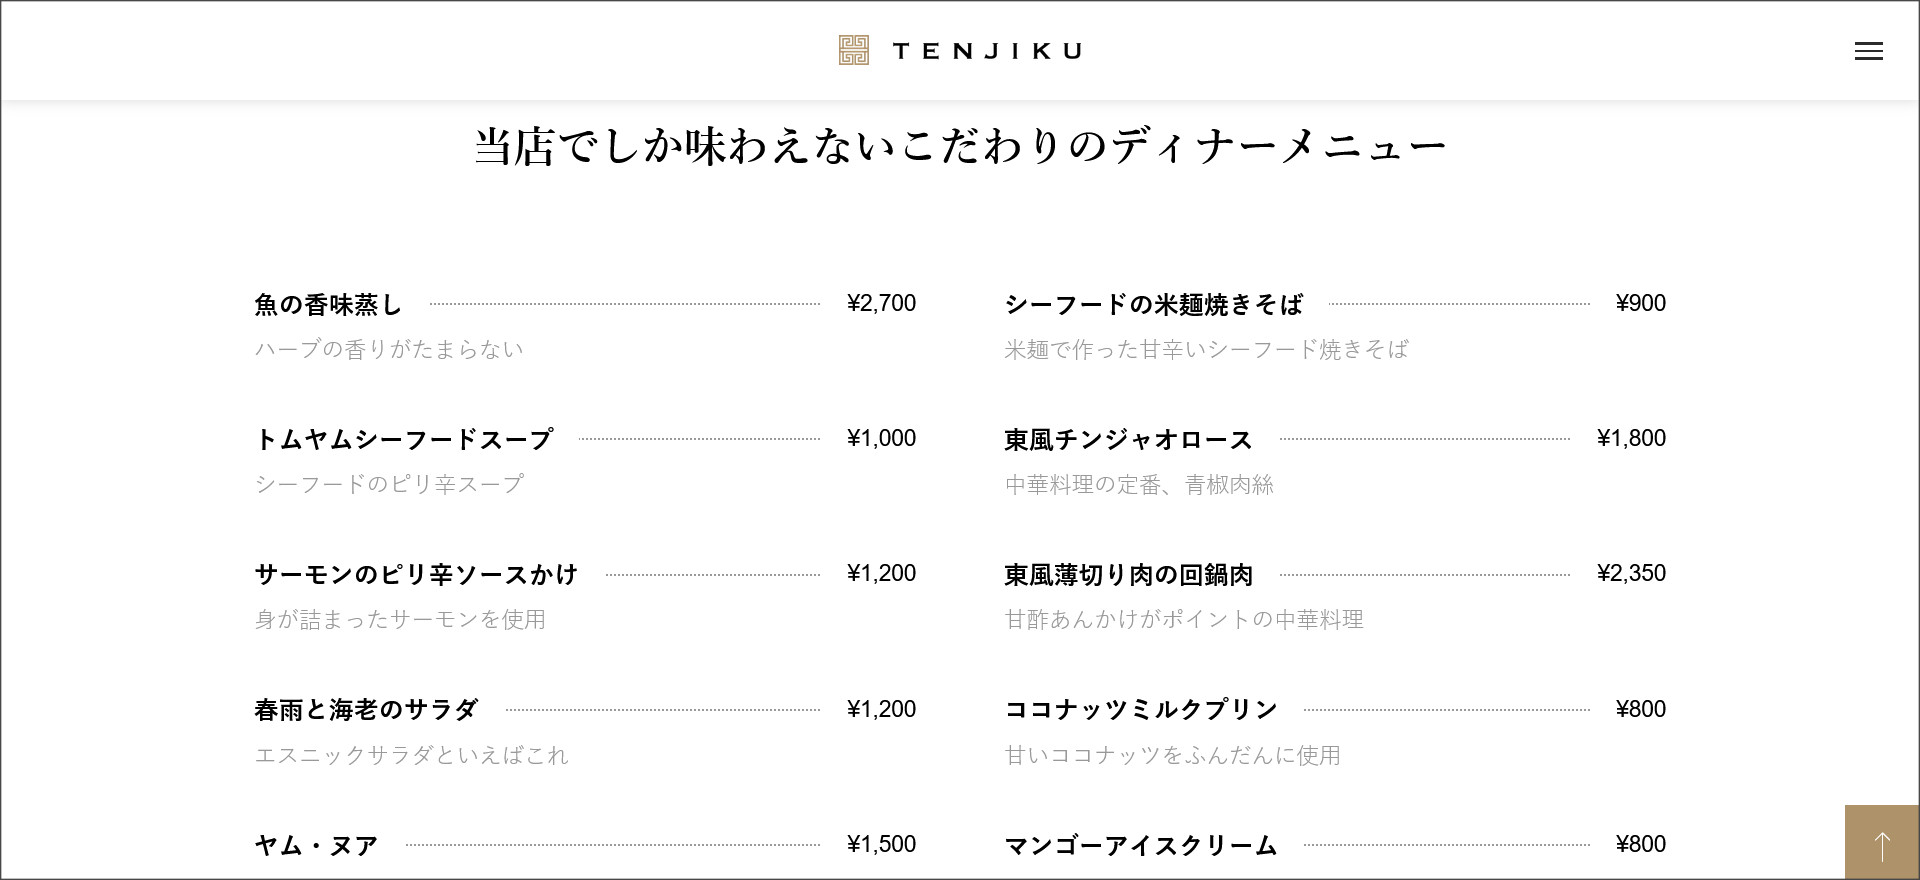This screenshot has height=880, width=1920.
Task: Select 東風チンジャオロース menu item
Action: click(1129, 439)
